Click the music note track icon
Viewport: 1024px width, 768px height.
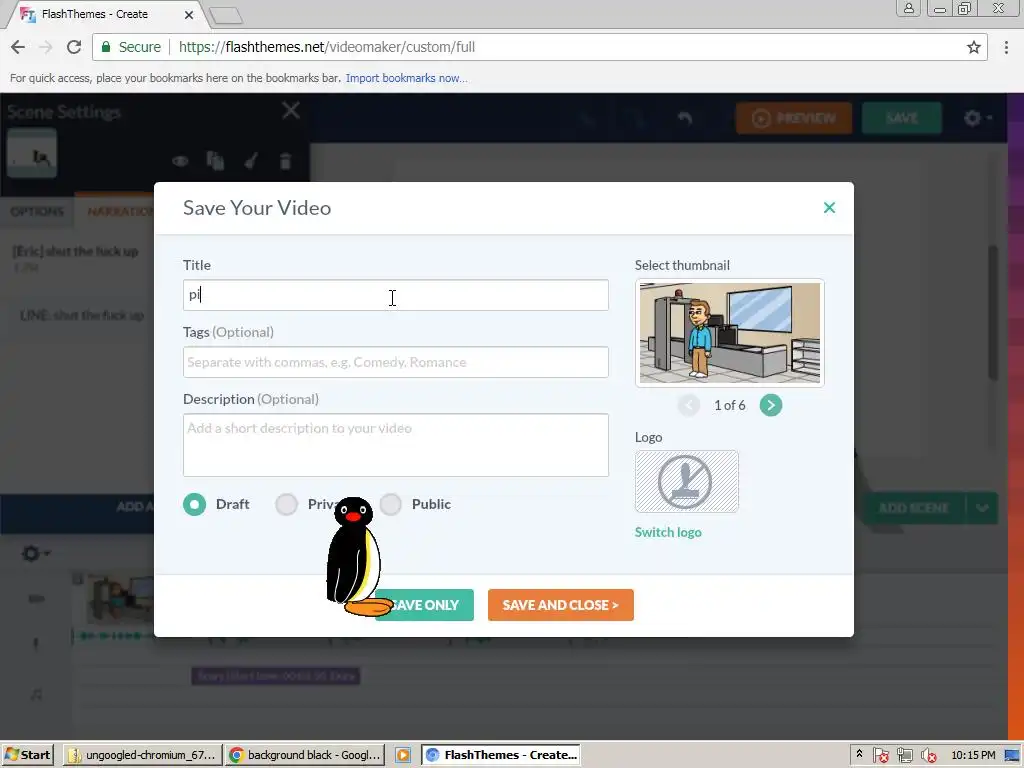tap(37, 694)
